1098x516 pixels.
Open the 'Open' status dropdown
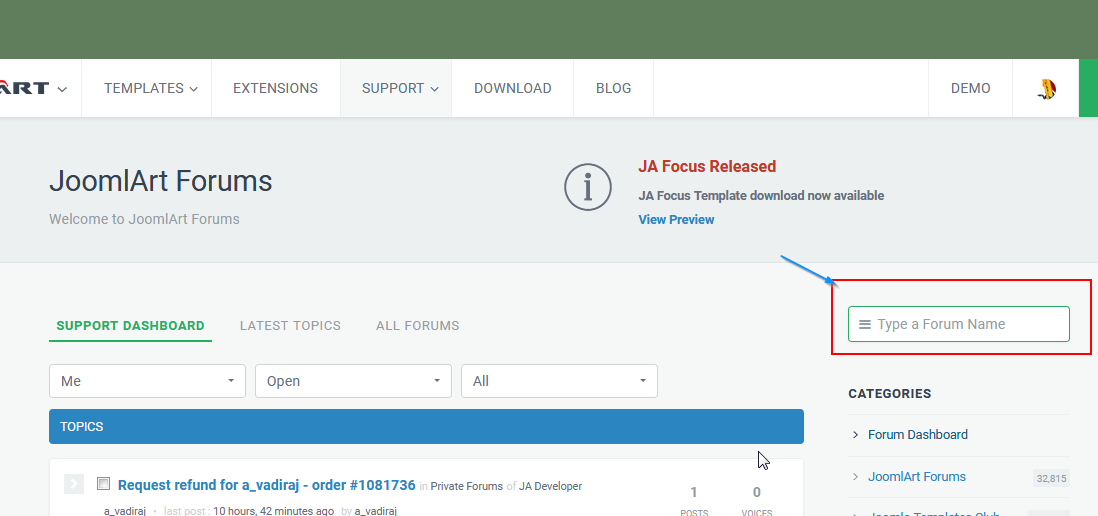pos(353,381)
